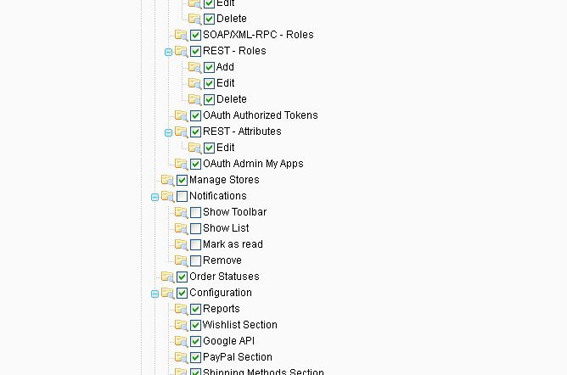
Task: Click folder icon beside PayPal Section
Action: tap(181, 358)
